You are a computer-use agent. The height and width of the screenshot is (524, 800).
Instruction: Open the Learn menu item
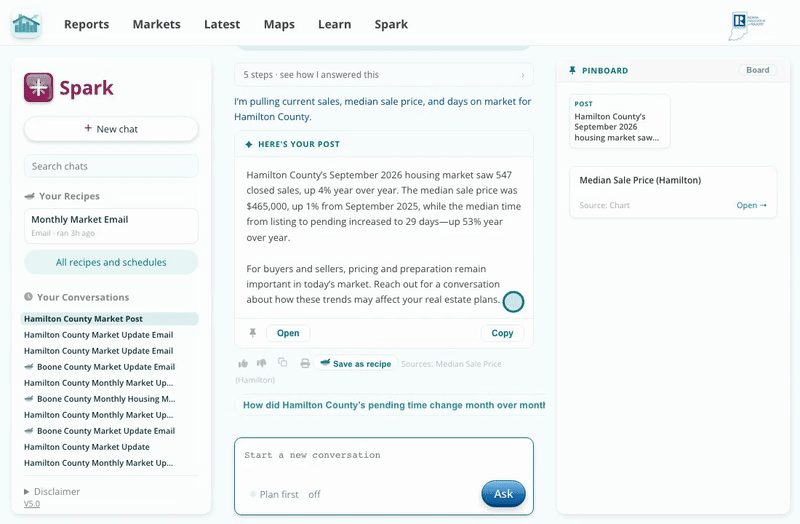pos(335,24)
